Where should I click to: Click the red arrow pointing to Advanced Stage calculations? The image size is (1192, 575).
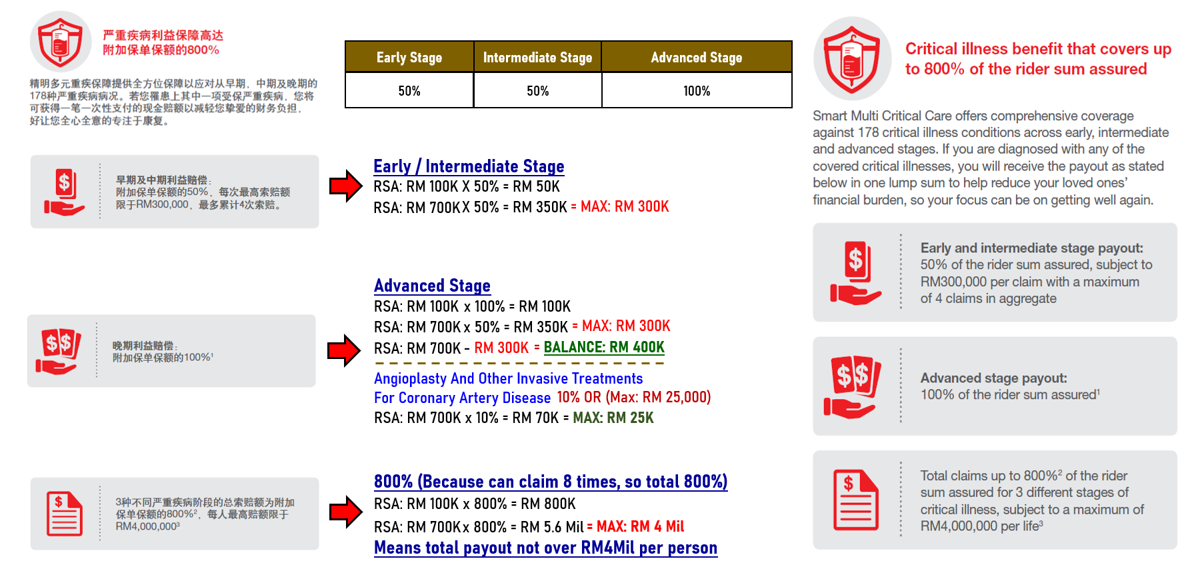(345, 350)
